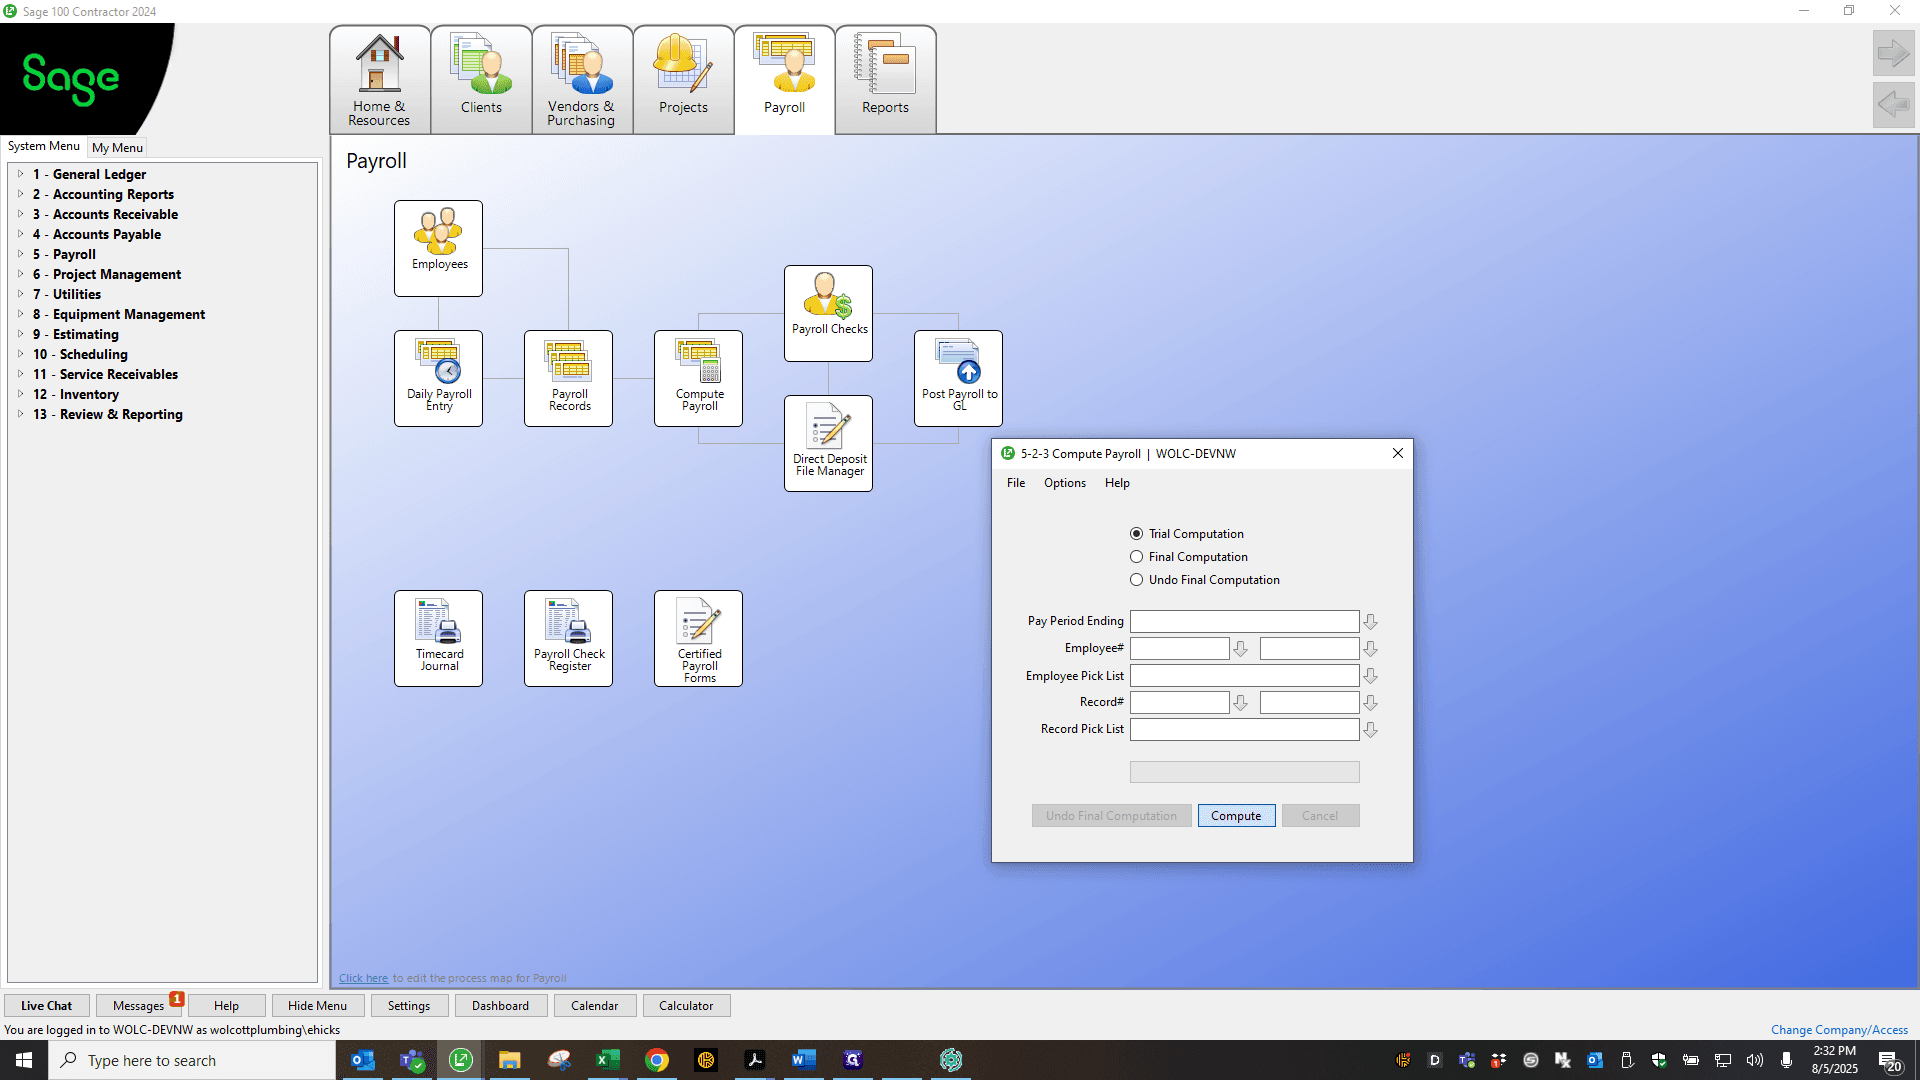This screenshot has height=1080, width=1920.
Task: Click the Compute button
Action: pyautogui.click(x=1236, y=816)
